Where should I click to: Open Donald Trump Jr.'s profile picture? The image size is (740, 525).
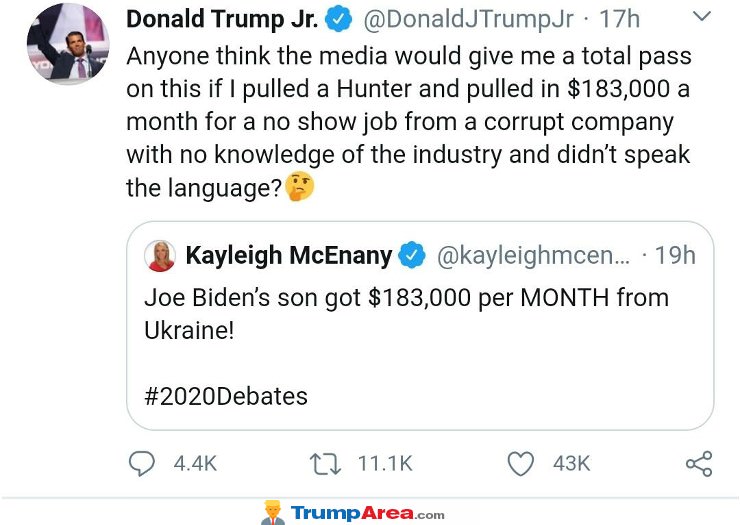pyautogui.click(x=67, y=42)
